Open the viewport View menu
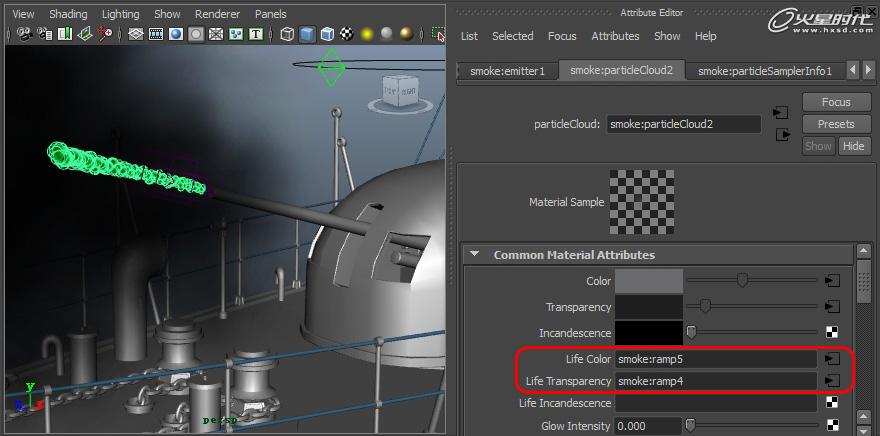This screenshot has height=436, width=880. pyautogui.click(x=23, y=14)
